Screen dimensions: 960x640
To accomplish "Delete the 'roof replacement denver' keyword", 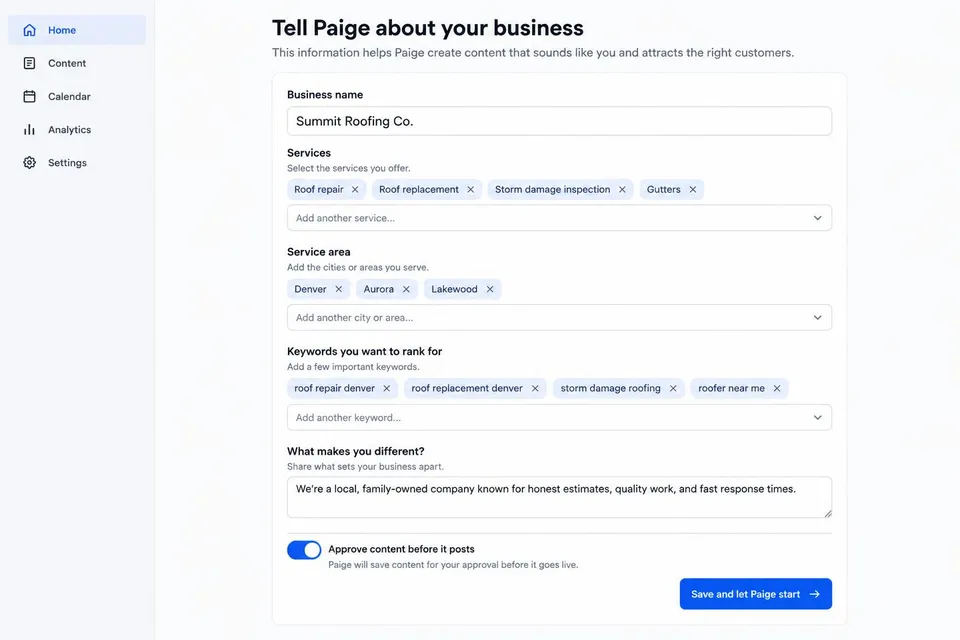I will click(x=535, y=388).
